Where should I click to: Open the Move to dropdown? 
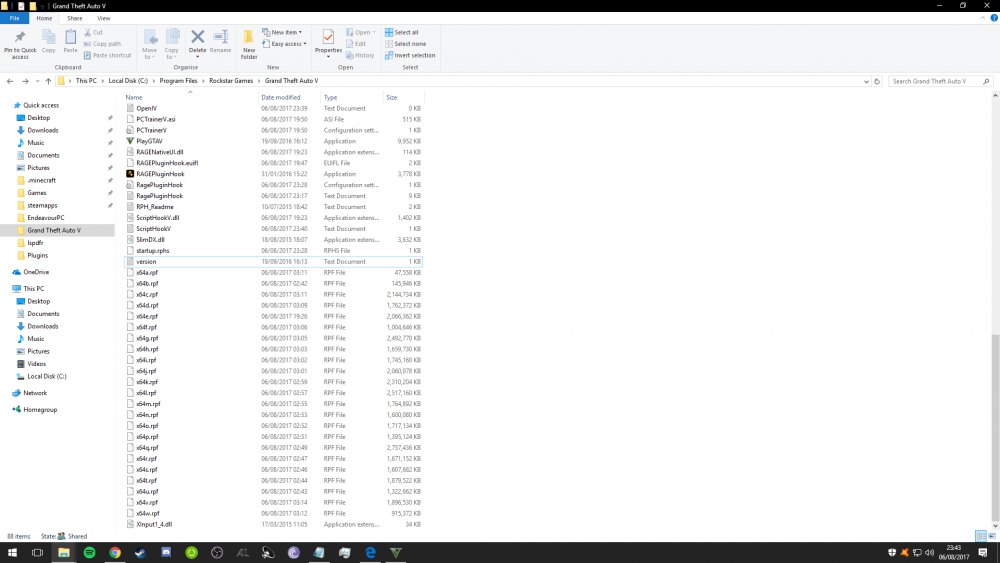click(x=150, y=44)
